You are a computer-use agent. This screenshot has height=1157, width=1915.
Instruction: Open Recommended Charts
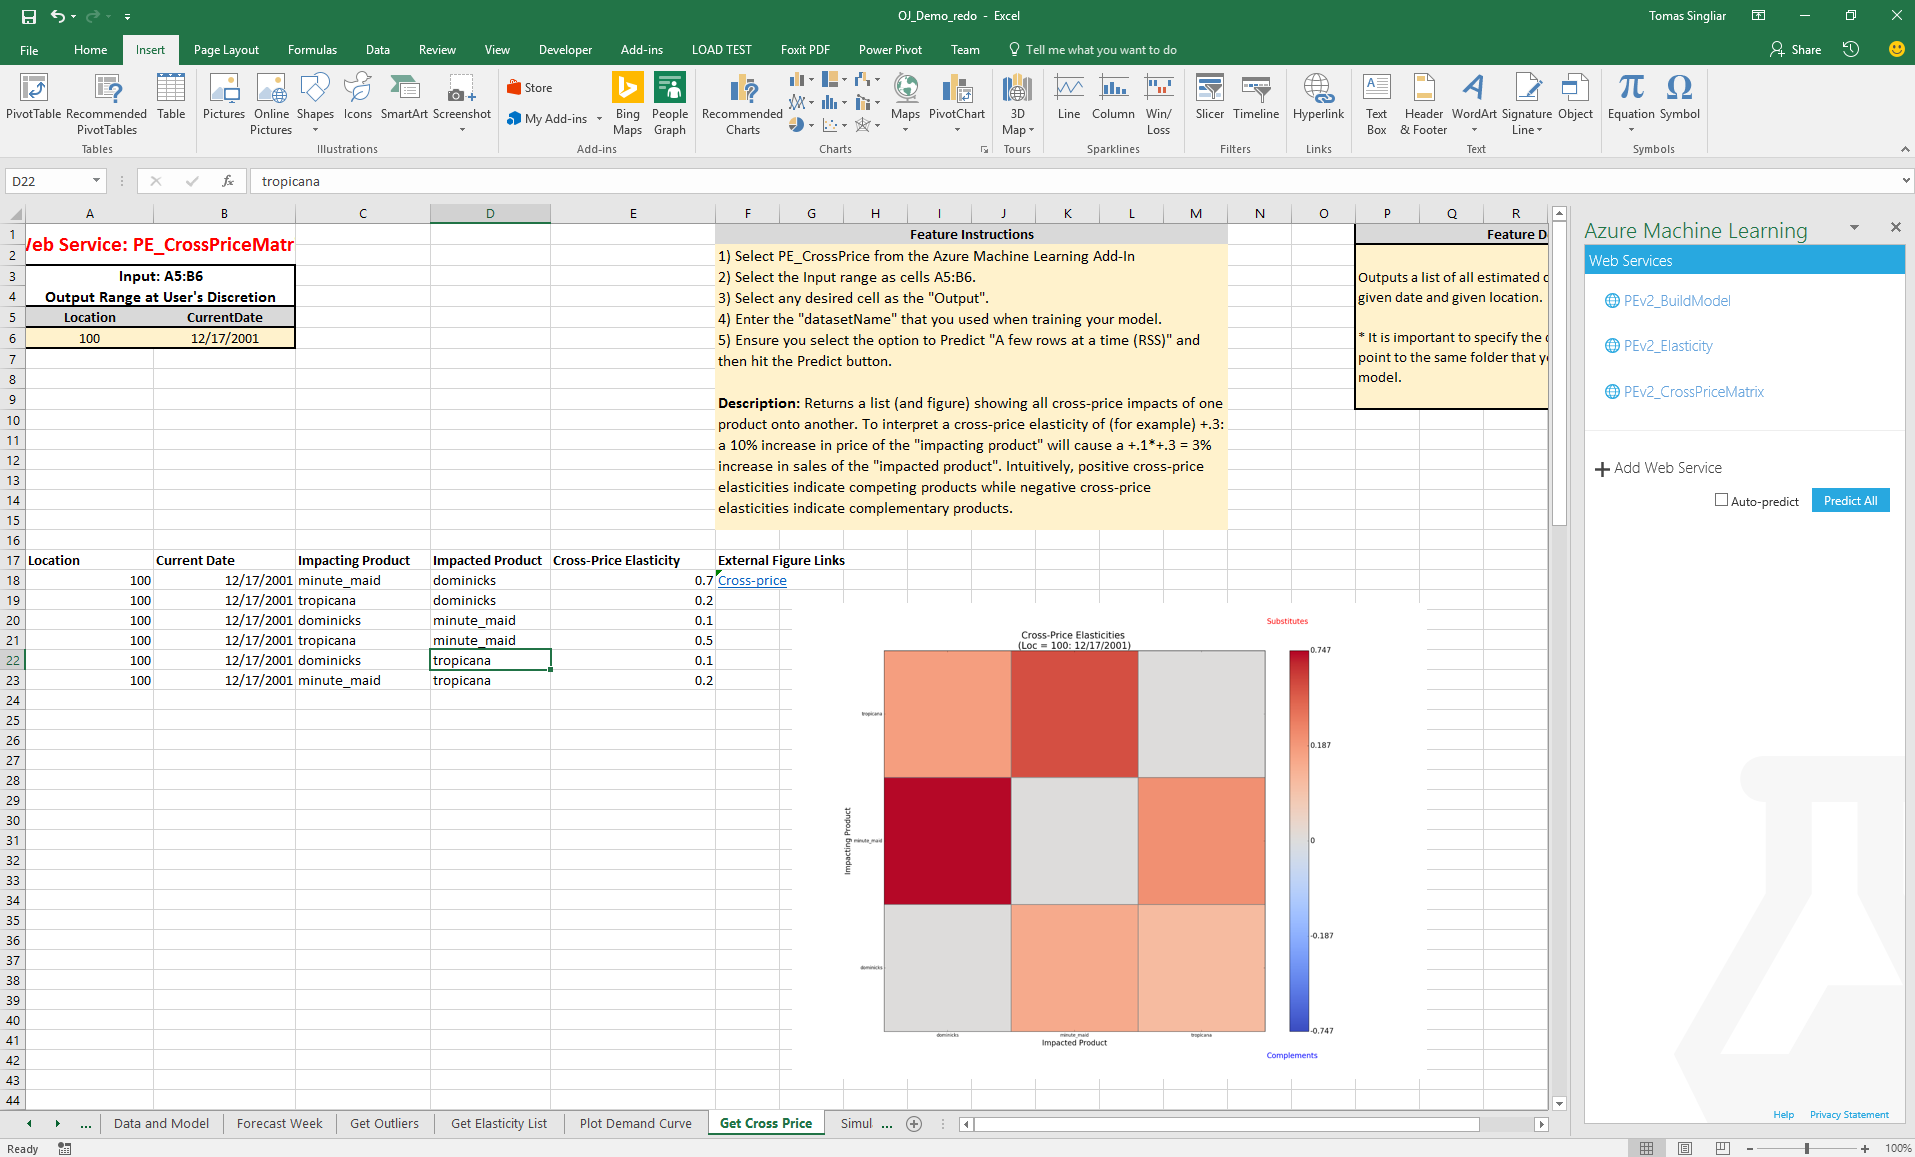tap(742, 104)
